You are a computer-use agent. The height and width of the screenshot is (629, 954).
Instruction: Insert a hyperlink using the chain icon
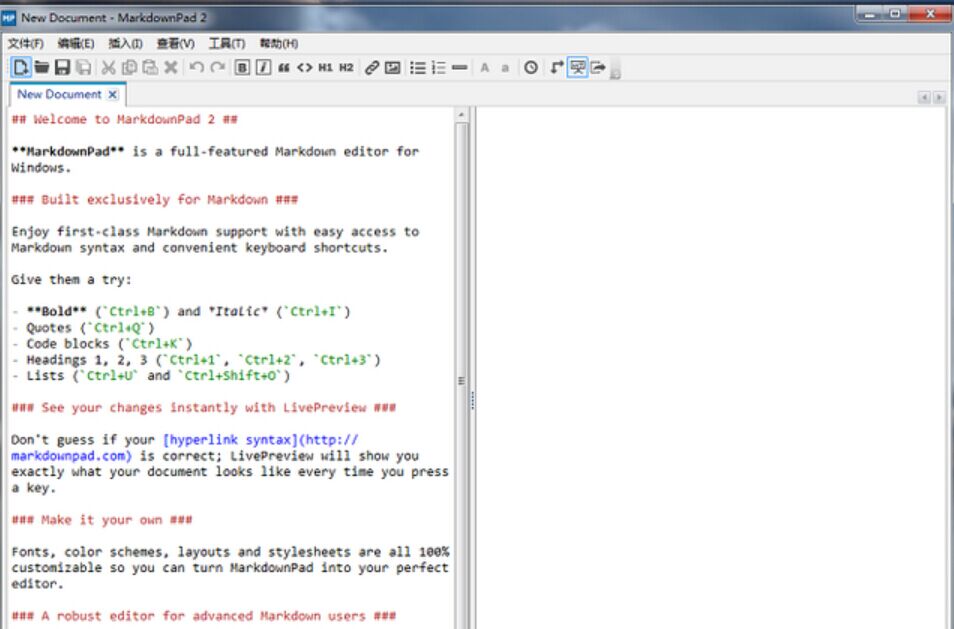pos(372,68)
